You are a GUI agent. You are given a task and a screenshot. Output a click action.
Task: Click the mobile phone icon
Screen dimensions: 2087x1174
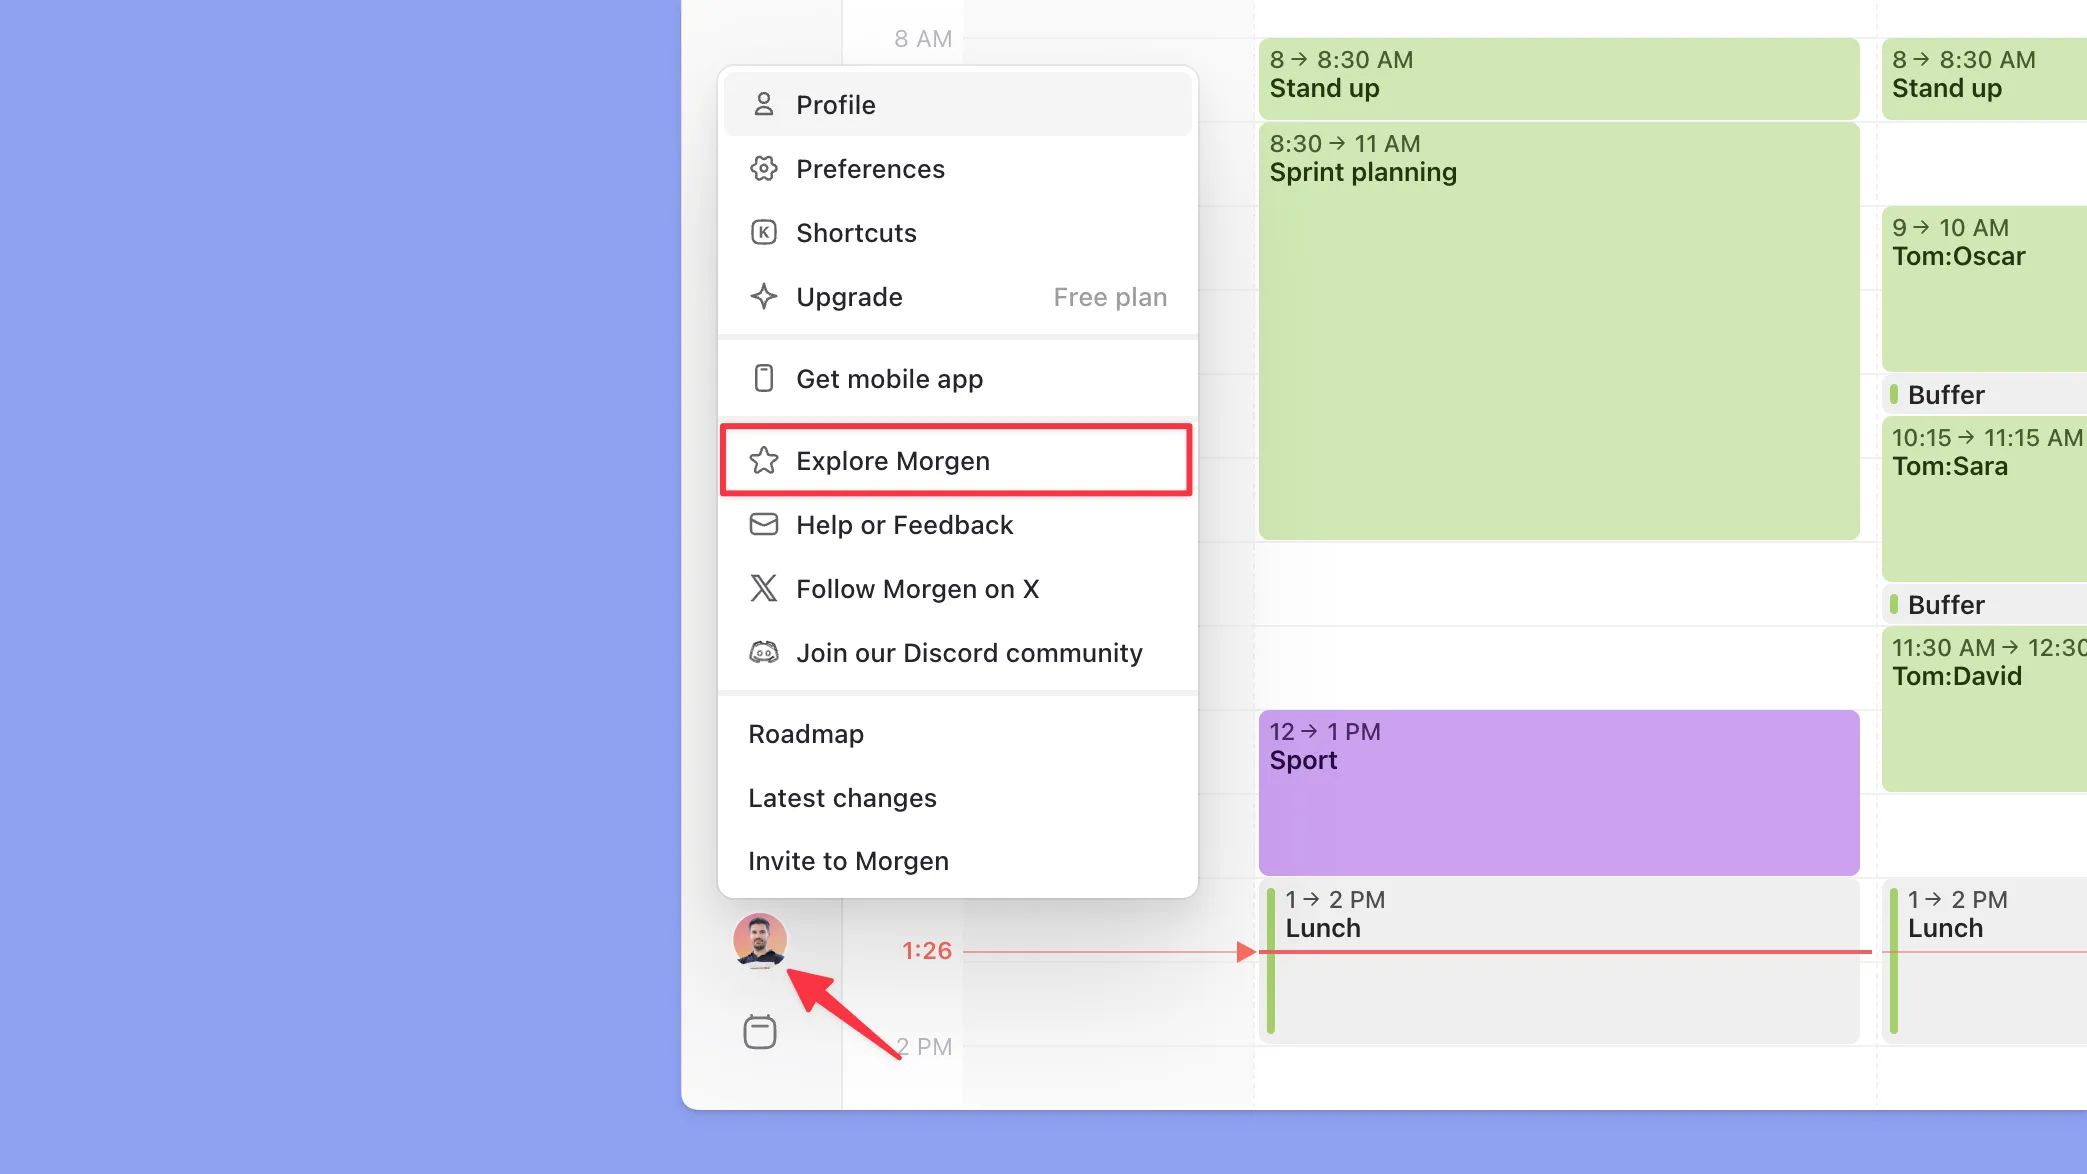click(764, 378)
